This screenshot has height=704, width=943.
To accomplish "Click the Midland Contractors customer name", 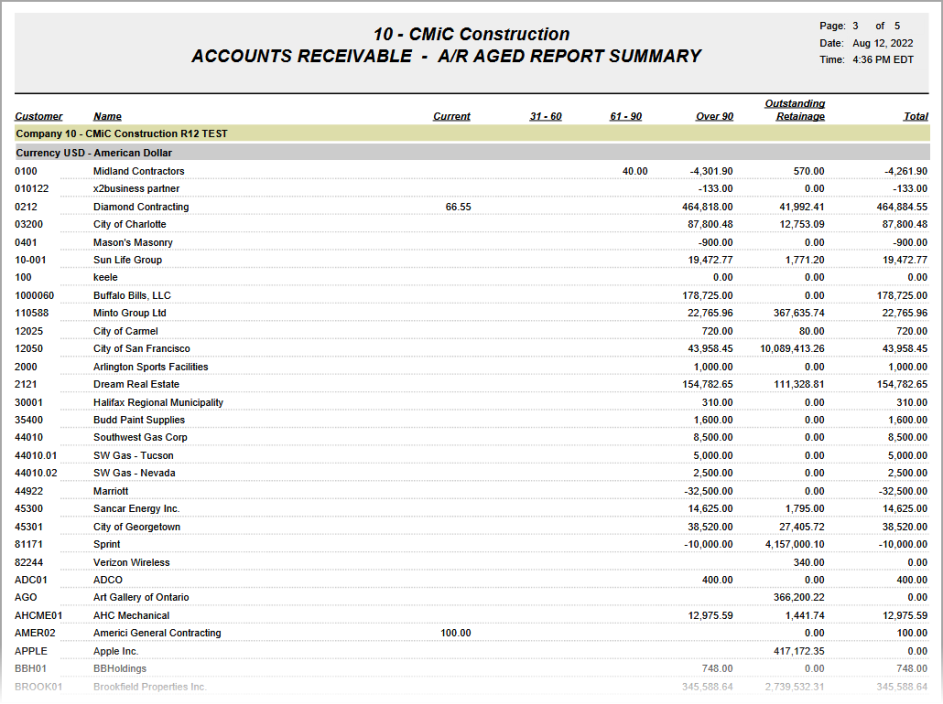I will pos(138,171).
